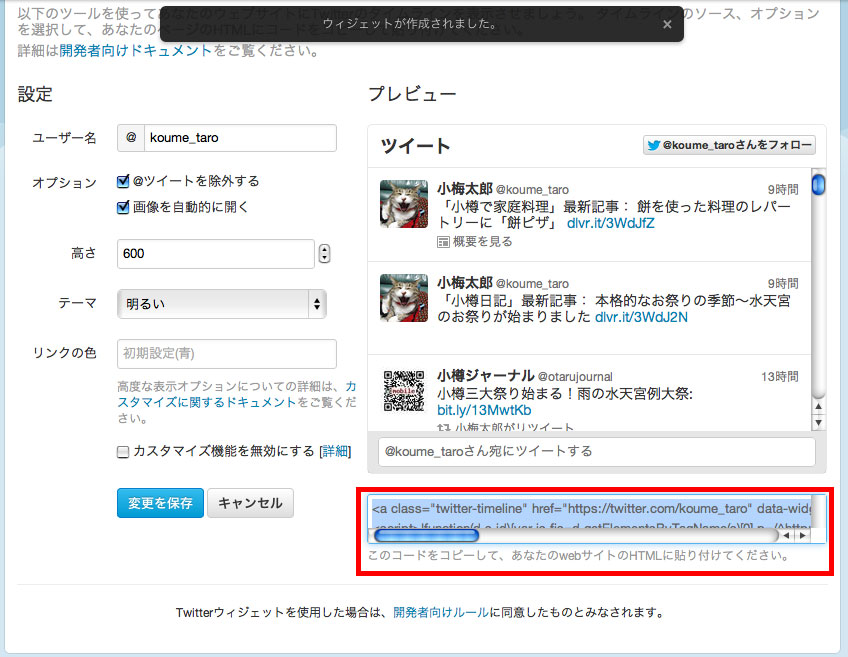This screenshot has width=848, height=657.
Task: Click the preview scrollbar's down arrow
Action: (x=819, y=422)
